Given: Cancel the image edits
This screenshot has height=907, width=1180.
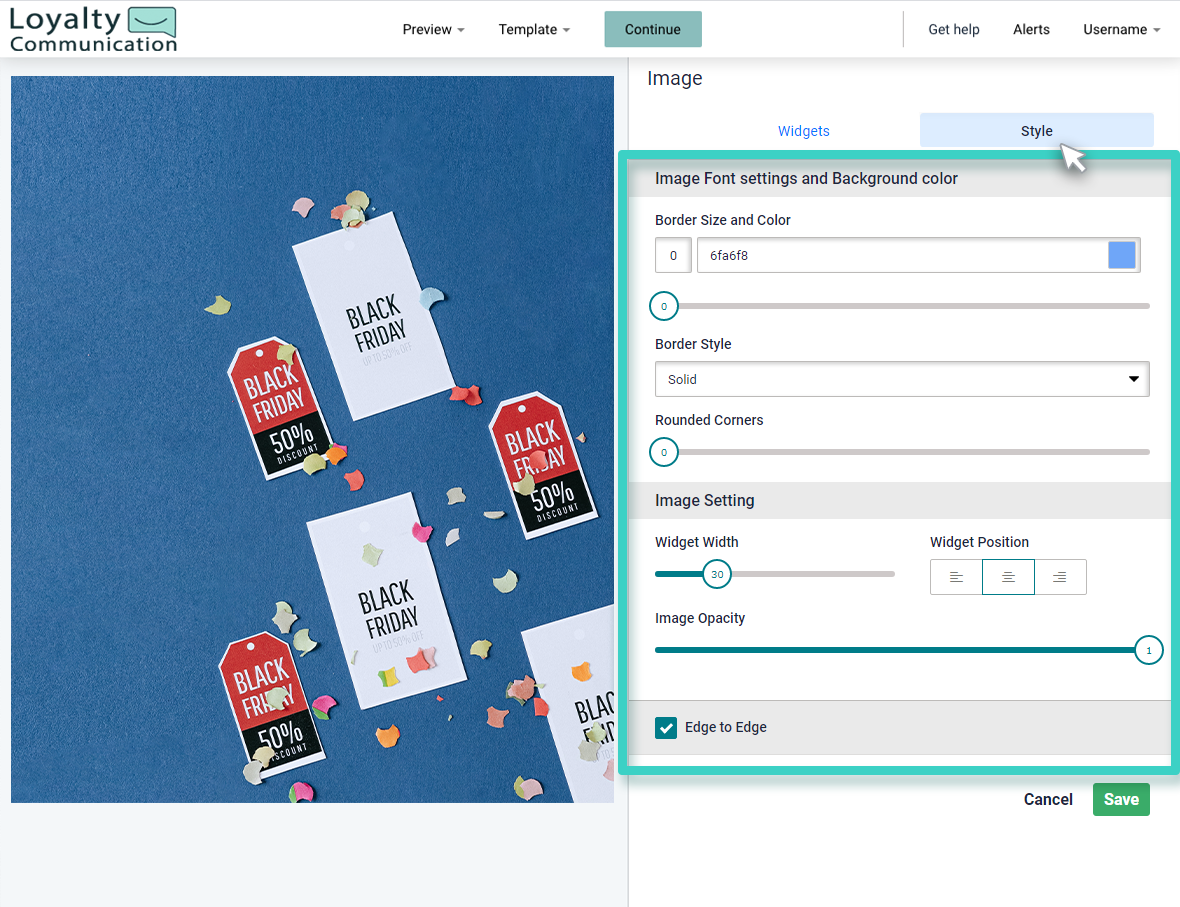Looking at the screenshot, I should coord(1048,799).
